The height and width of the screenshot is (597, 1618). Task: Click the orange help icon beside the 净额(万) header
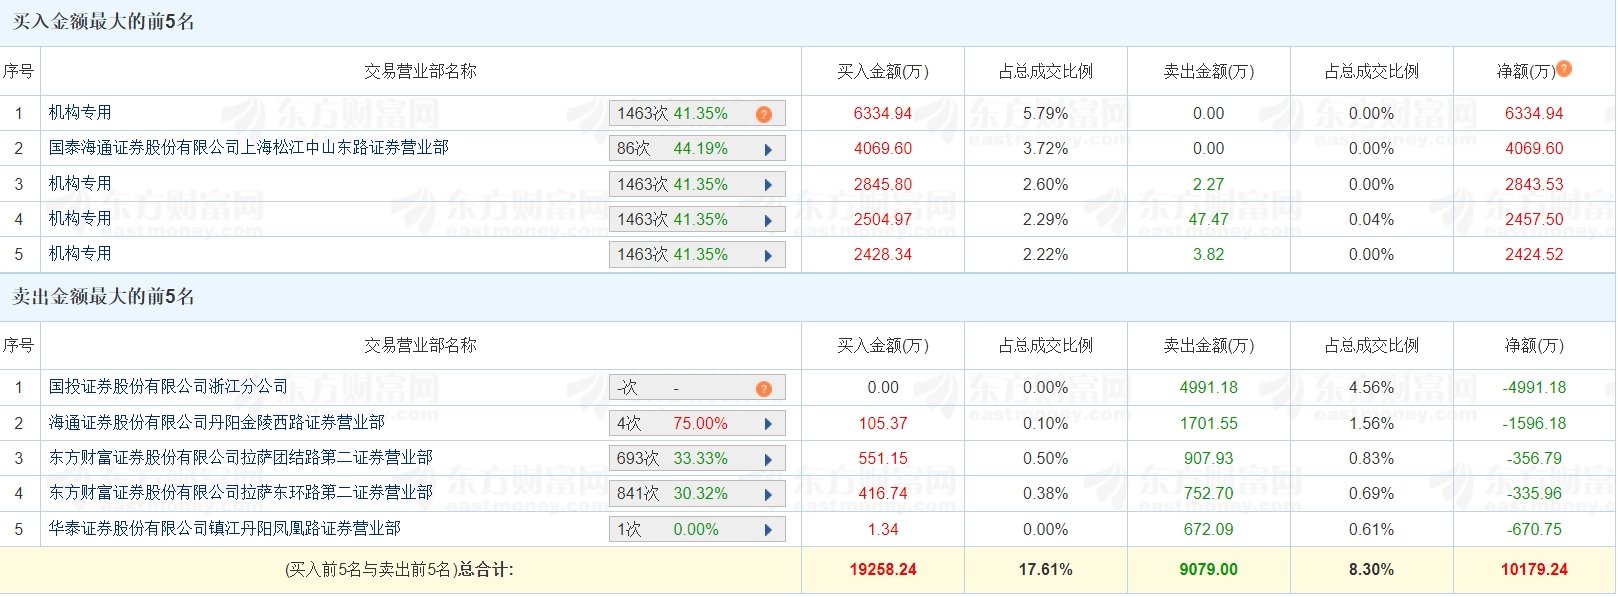(x=1564, y=69)
